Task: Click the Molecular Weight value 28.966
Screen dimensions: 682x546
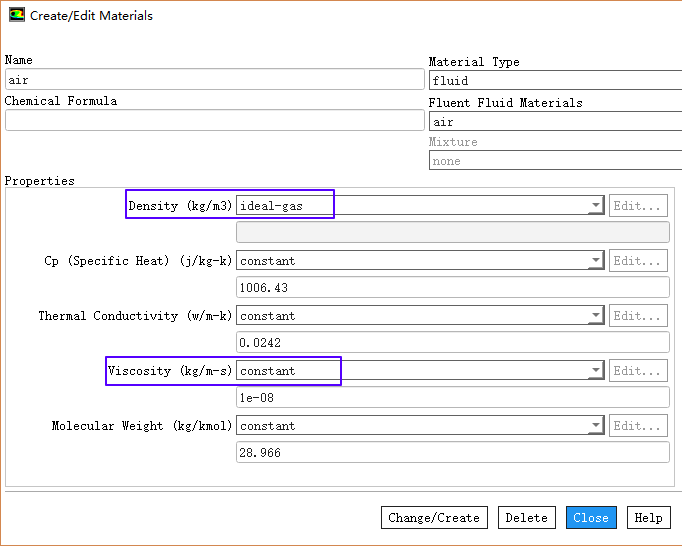Action: pyautogui.click(x=452, y=453)
